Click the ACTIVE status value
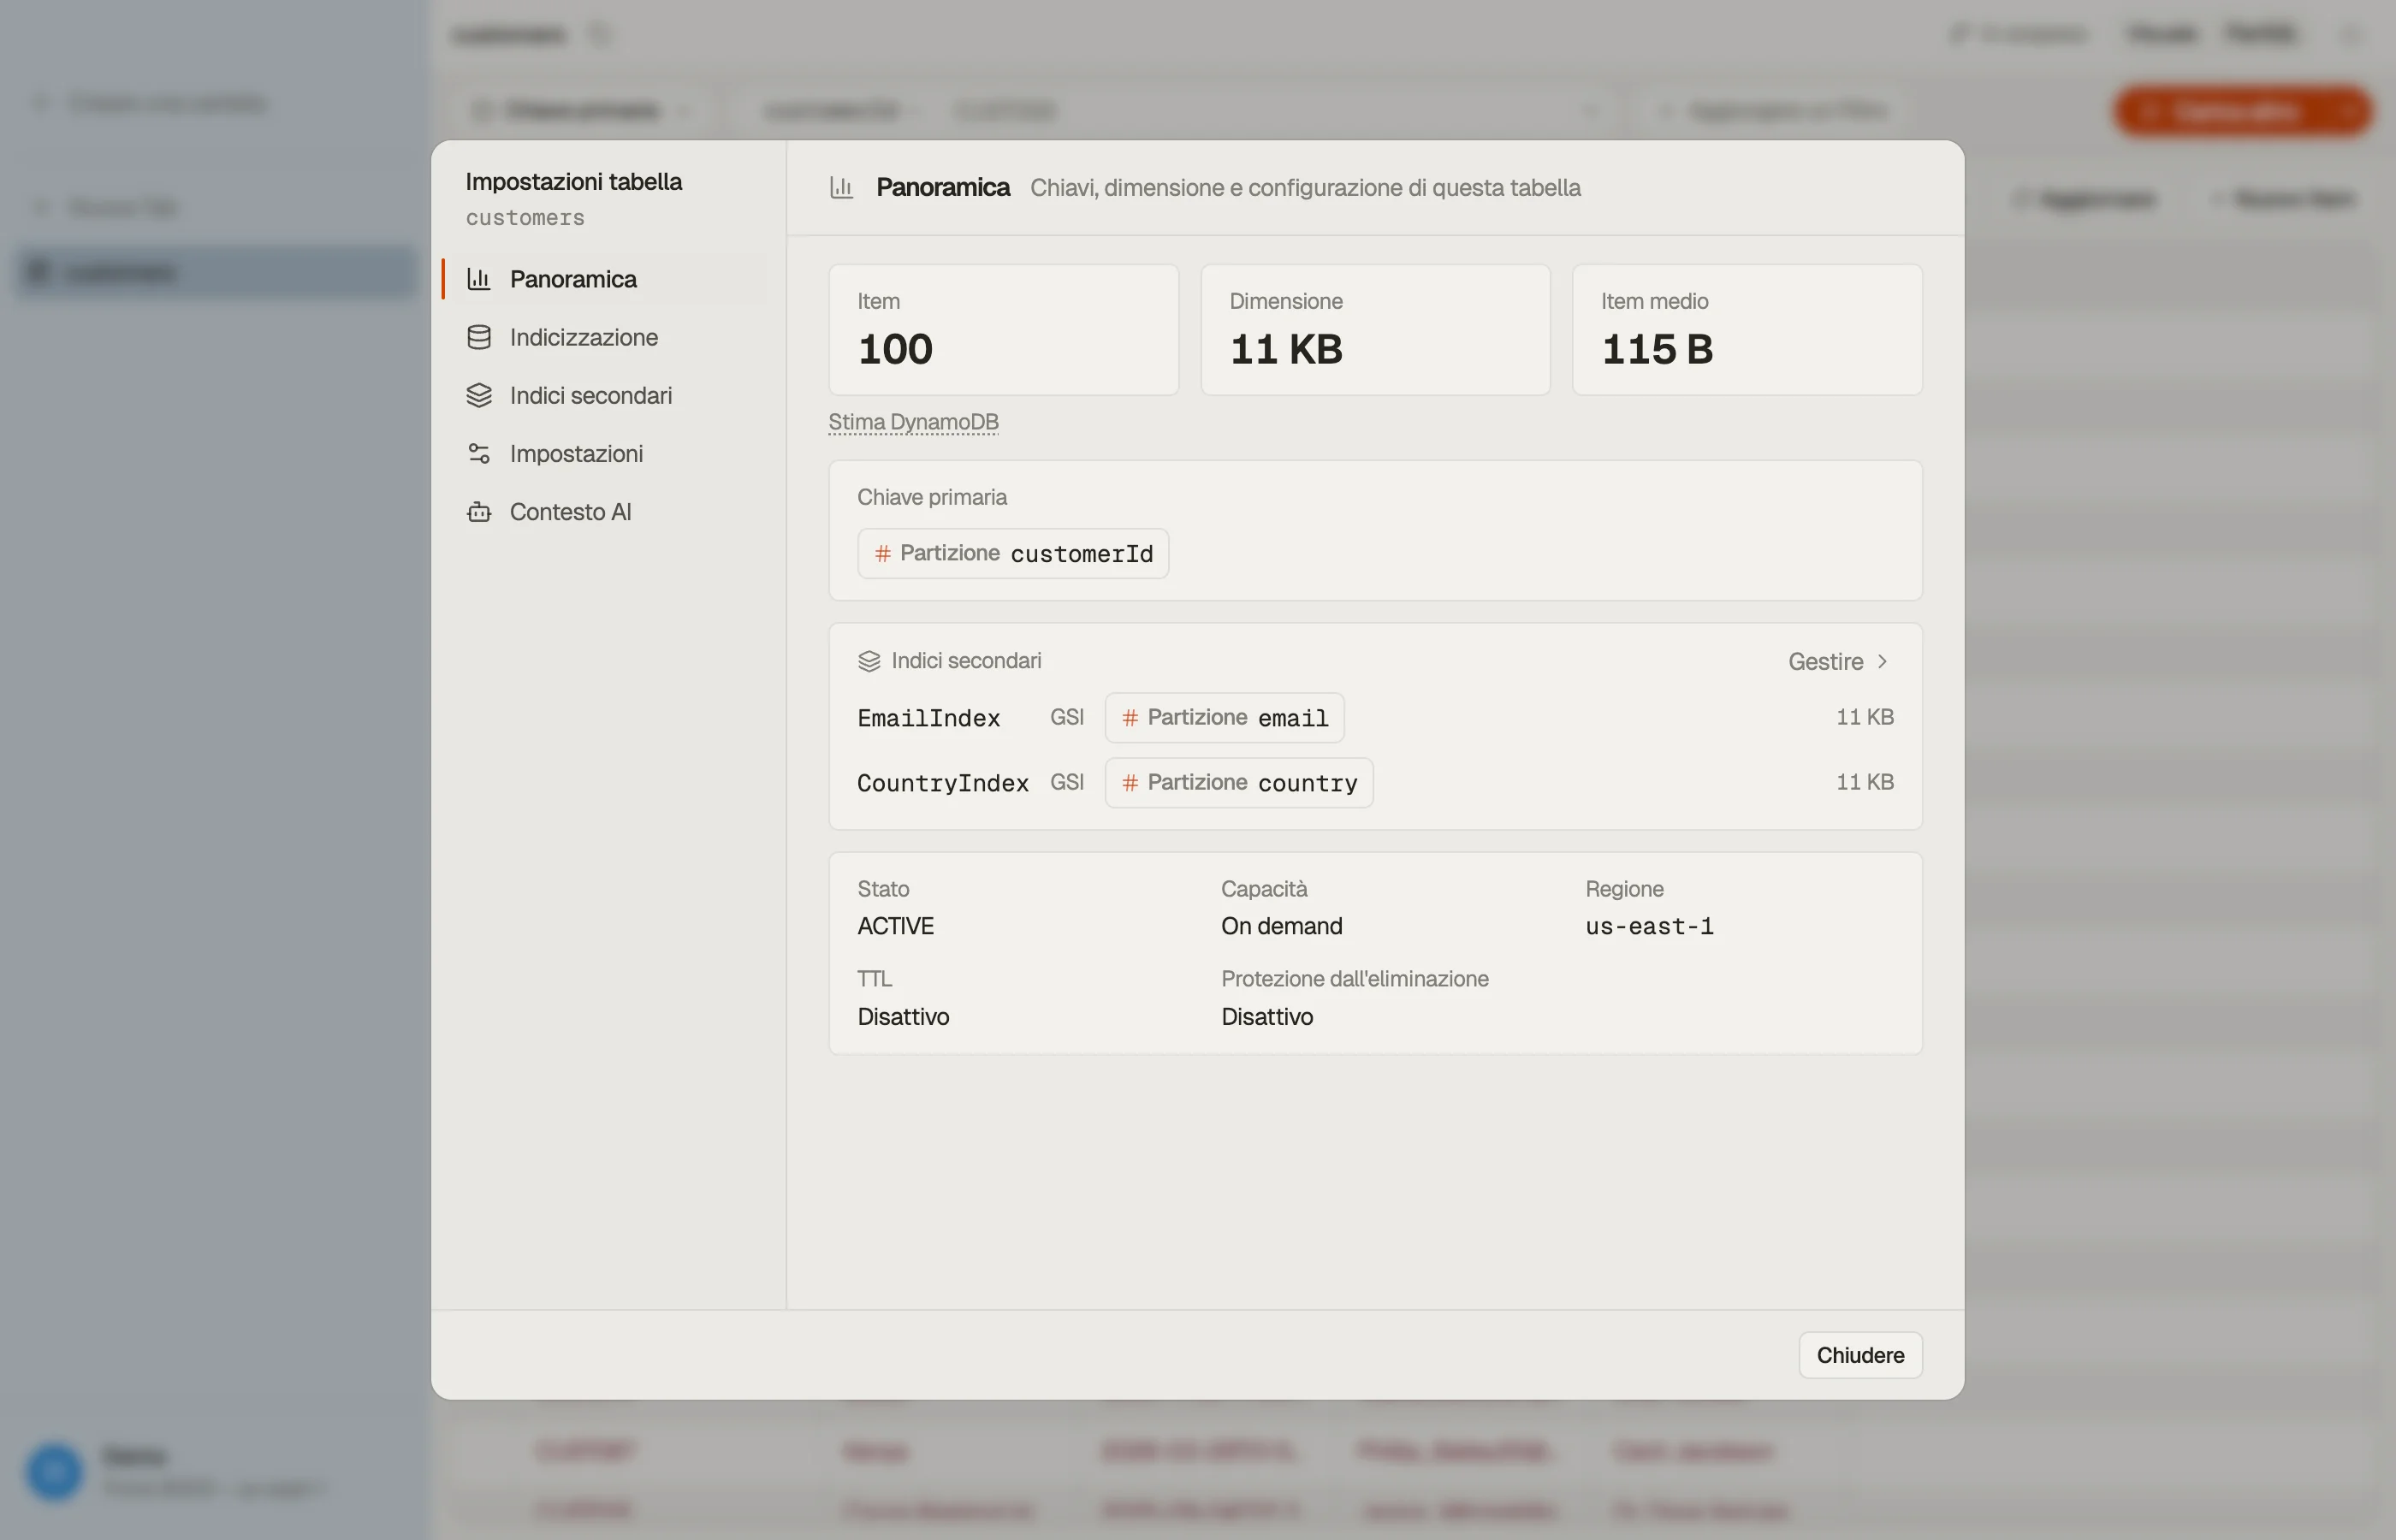 (895, 926)
